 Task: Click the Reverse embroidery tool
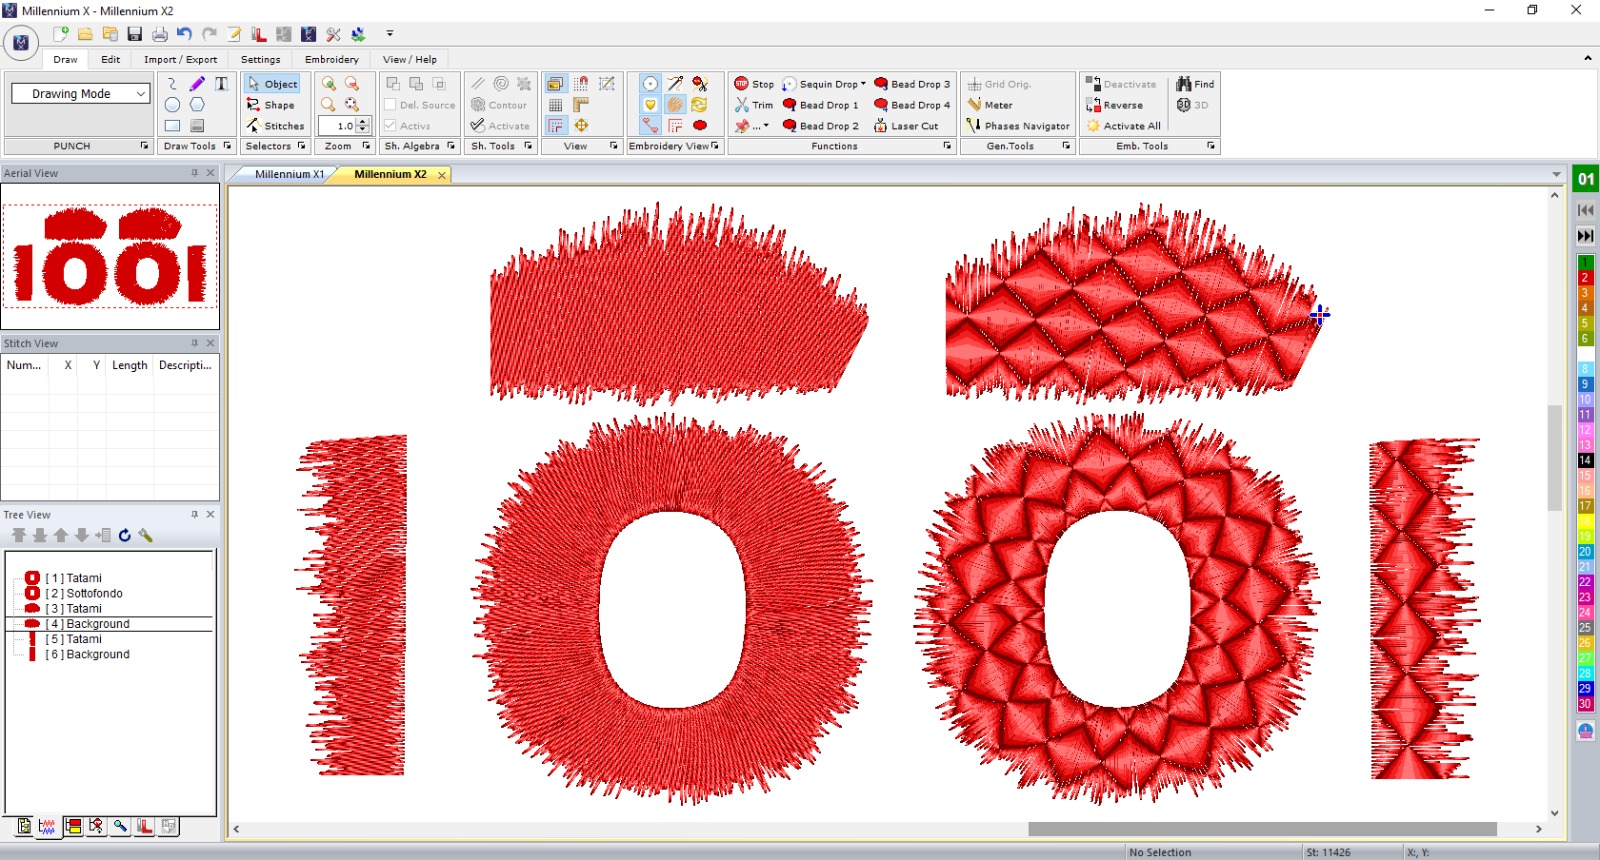[1114, 105]
